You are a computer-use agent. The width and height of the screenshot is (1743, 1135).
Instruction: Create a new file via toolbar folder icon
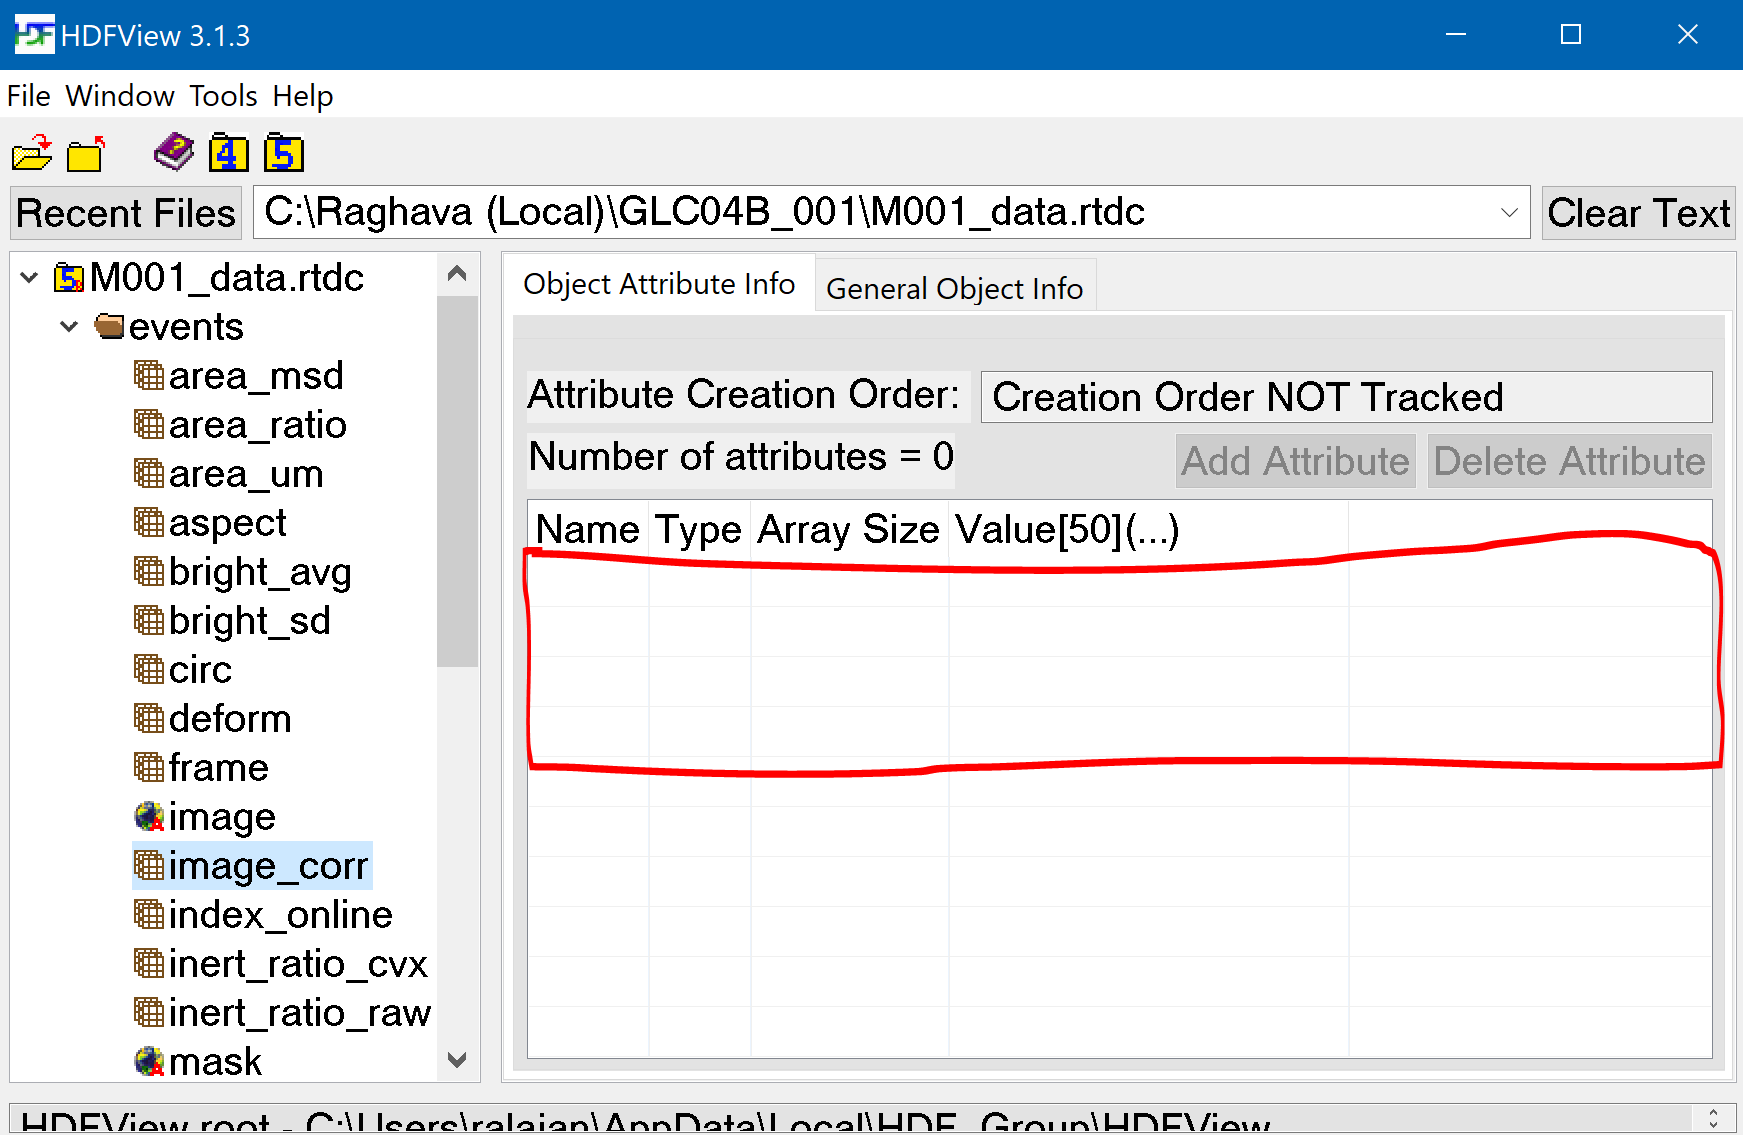(x=85, y=152)
